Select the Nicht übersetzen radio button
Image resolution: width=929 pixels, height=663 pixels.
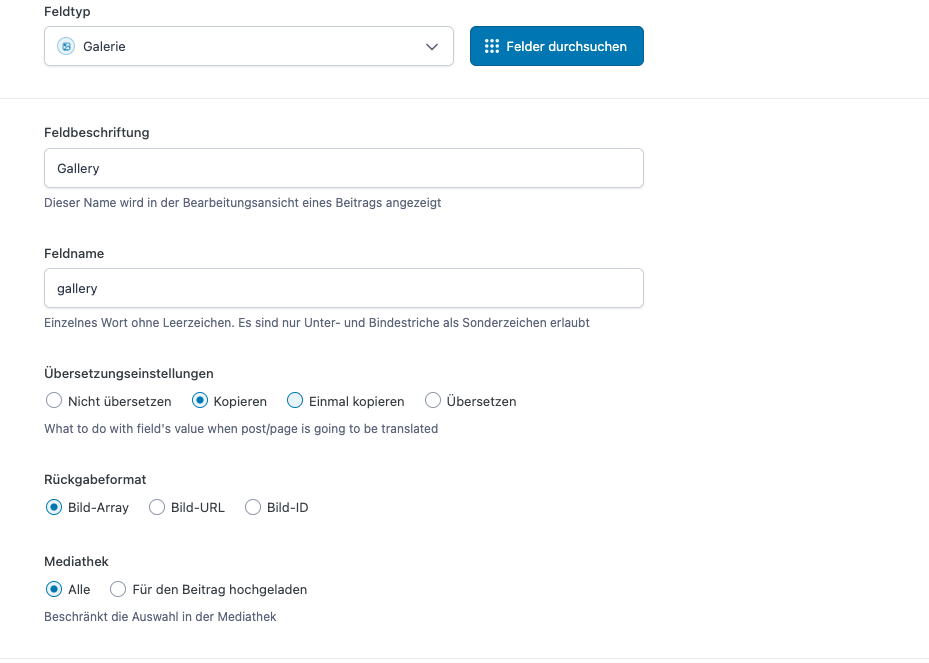tap(54, 401)
